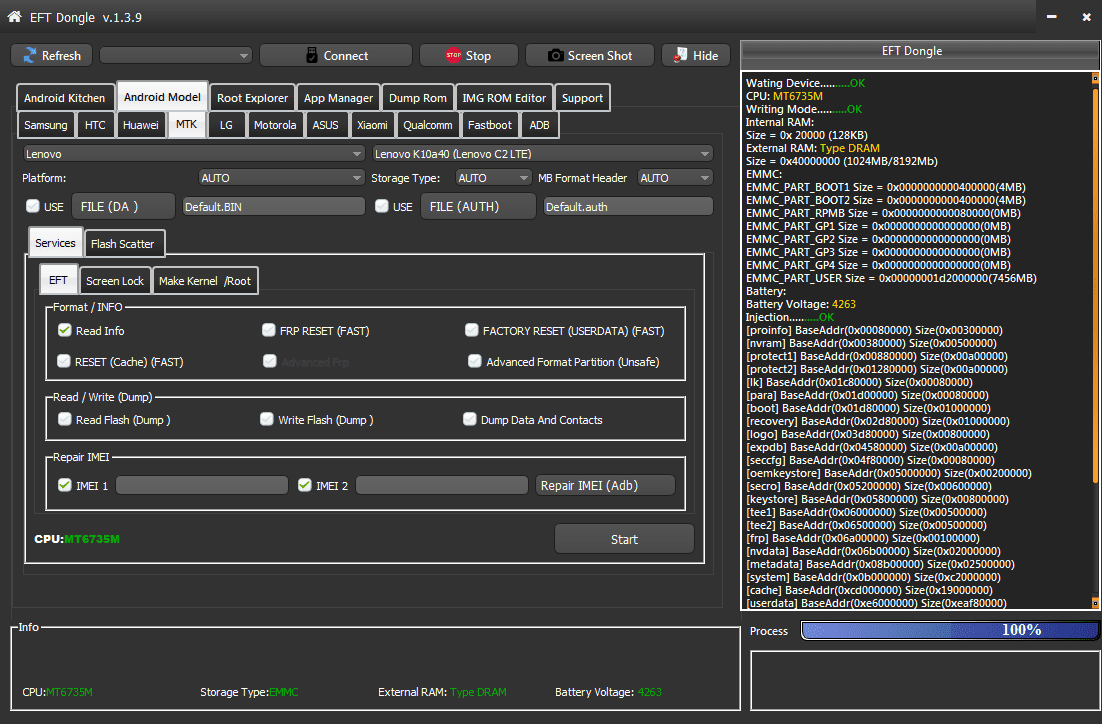Viewport: 1102px width, 724px height.
Task: Click the Repair IMEI (Adb) button
Action: click(605, 485)
